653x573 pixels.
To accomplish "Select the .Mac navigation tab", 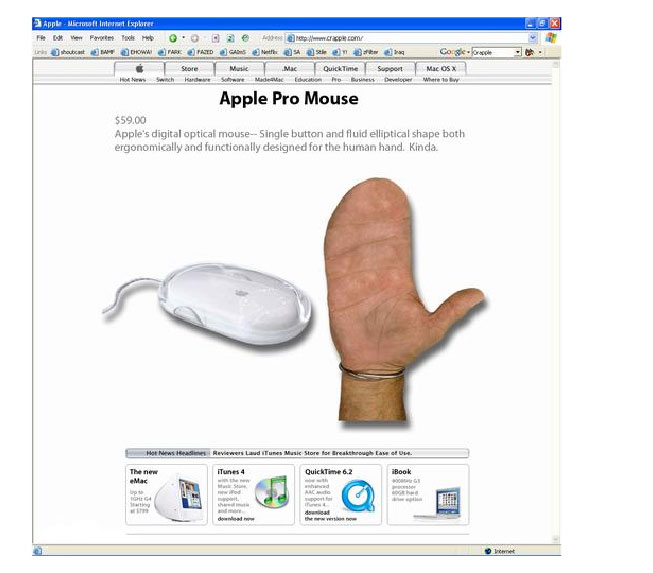I will coord(289,69).
